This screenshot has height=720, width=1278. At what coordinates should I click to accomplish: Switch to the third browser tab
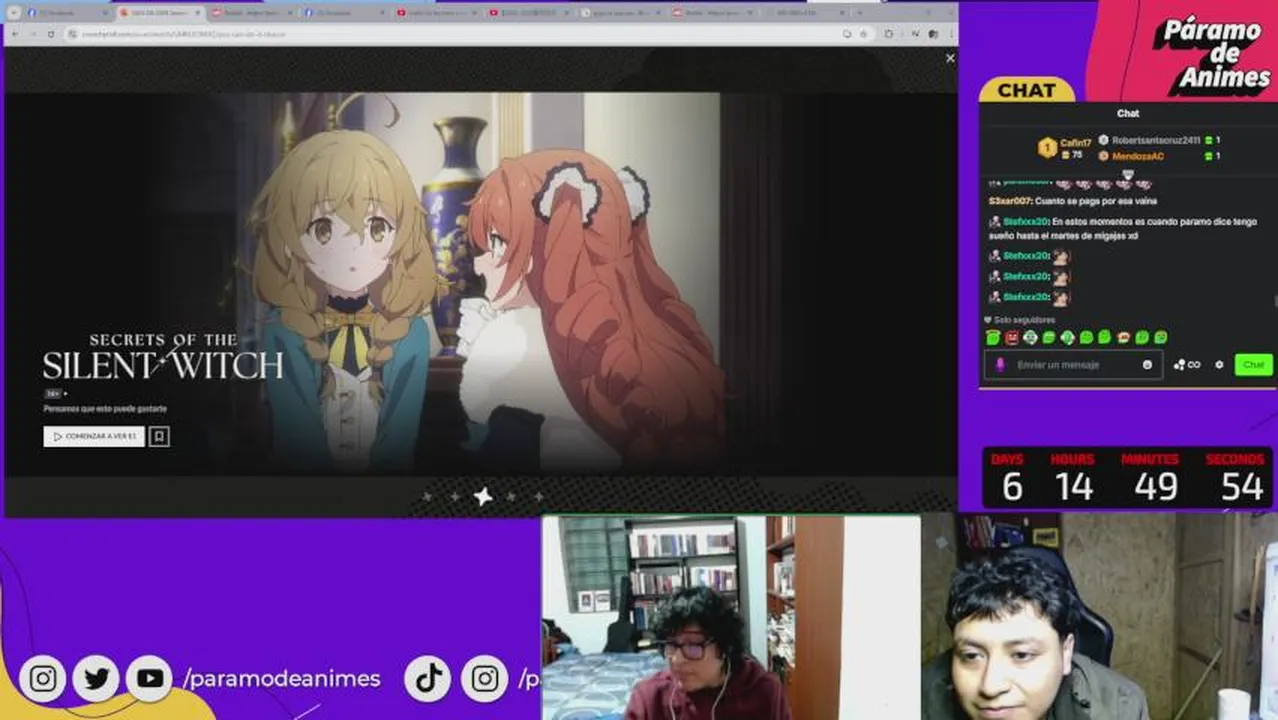[x=250, y=13]
